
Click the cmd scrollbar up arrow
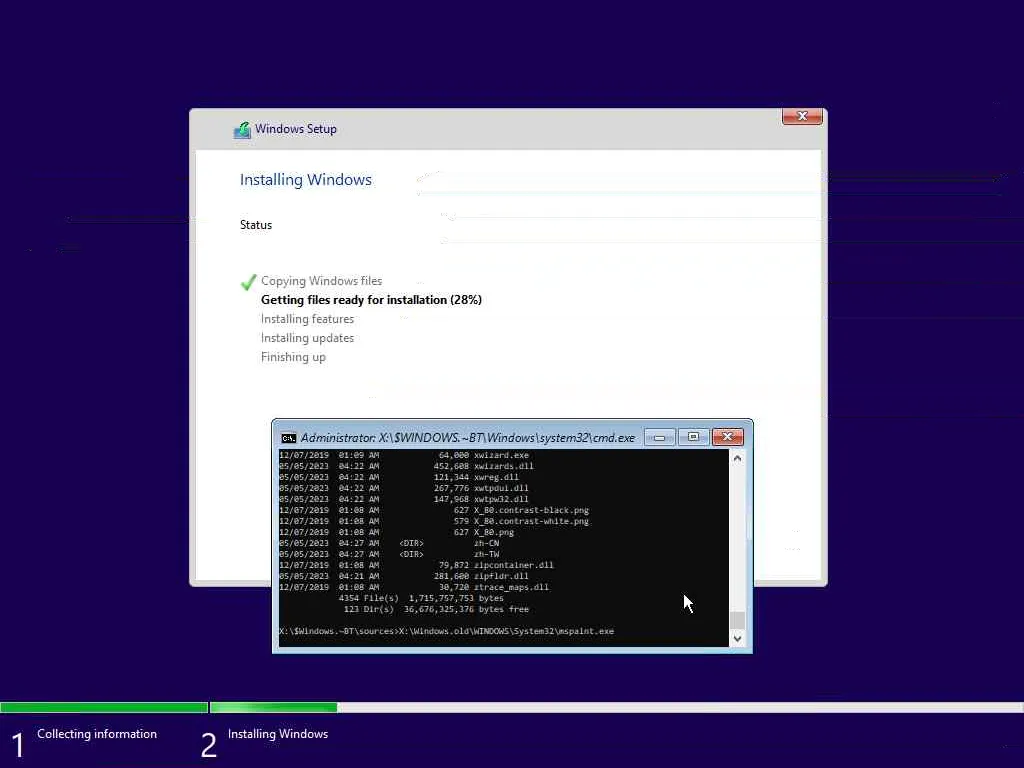click(x=737, y=458)
